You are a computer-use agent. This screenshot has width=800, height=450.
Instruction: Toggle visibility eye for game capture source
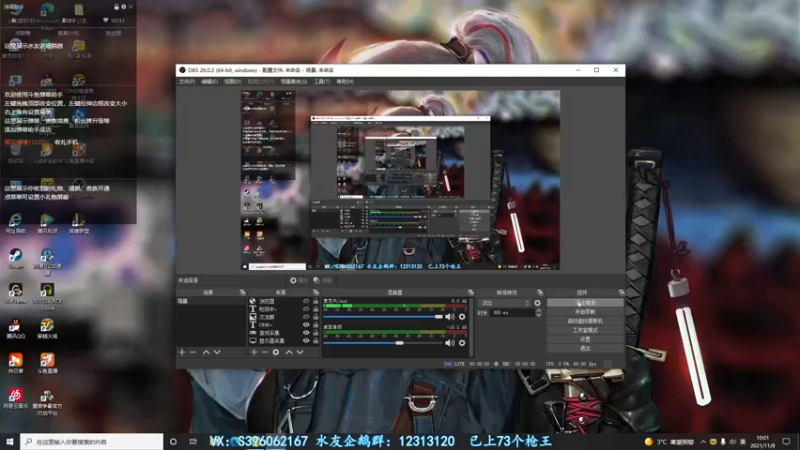click(306, 333)
